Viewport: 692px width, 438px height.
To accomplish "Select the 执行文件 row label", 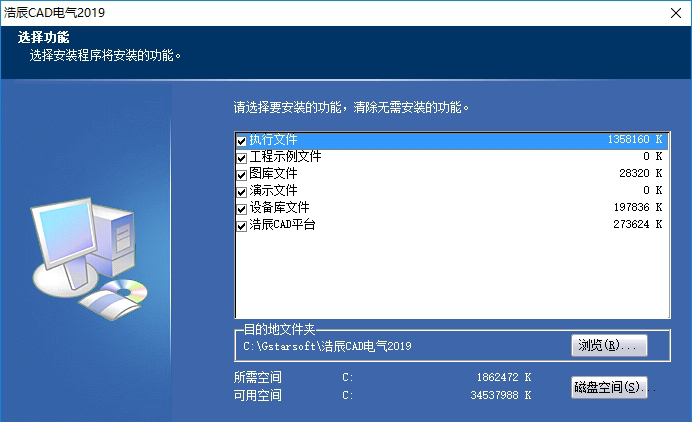I will coord(273,140).
